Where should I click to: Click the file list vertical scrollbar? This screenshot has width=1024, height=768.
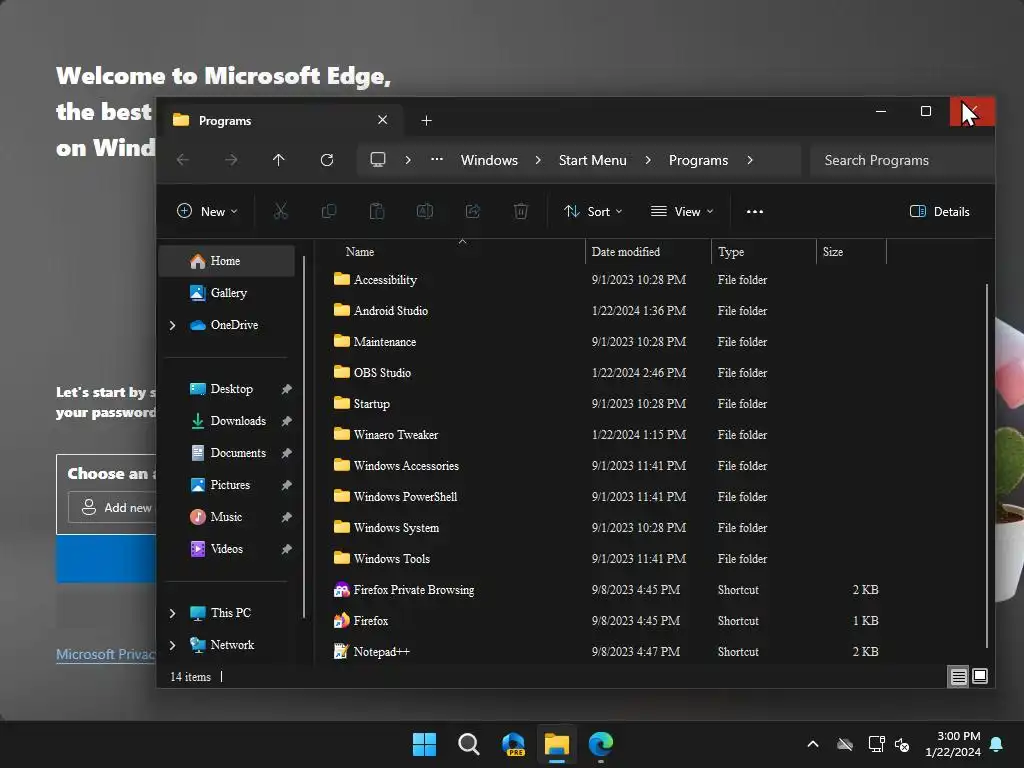click(x=986, y=466)
